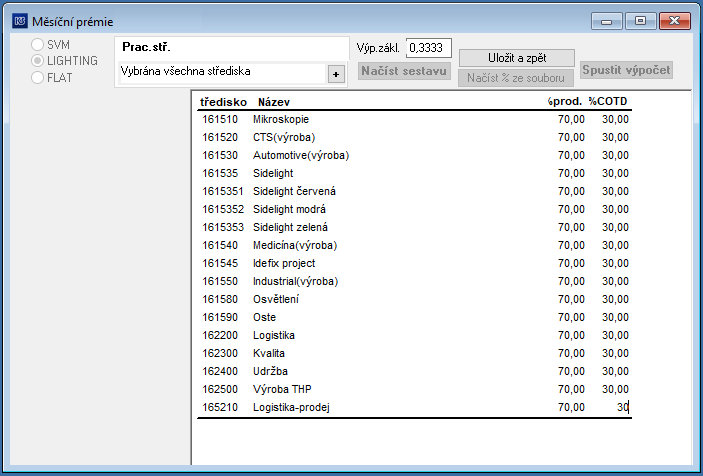Click center code 1615352
Image resolution: width=703 pixels, height=476 pixels.
(223, 209)
